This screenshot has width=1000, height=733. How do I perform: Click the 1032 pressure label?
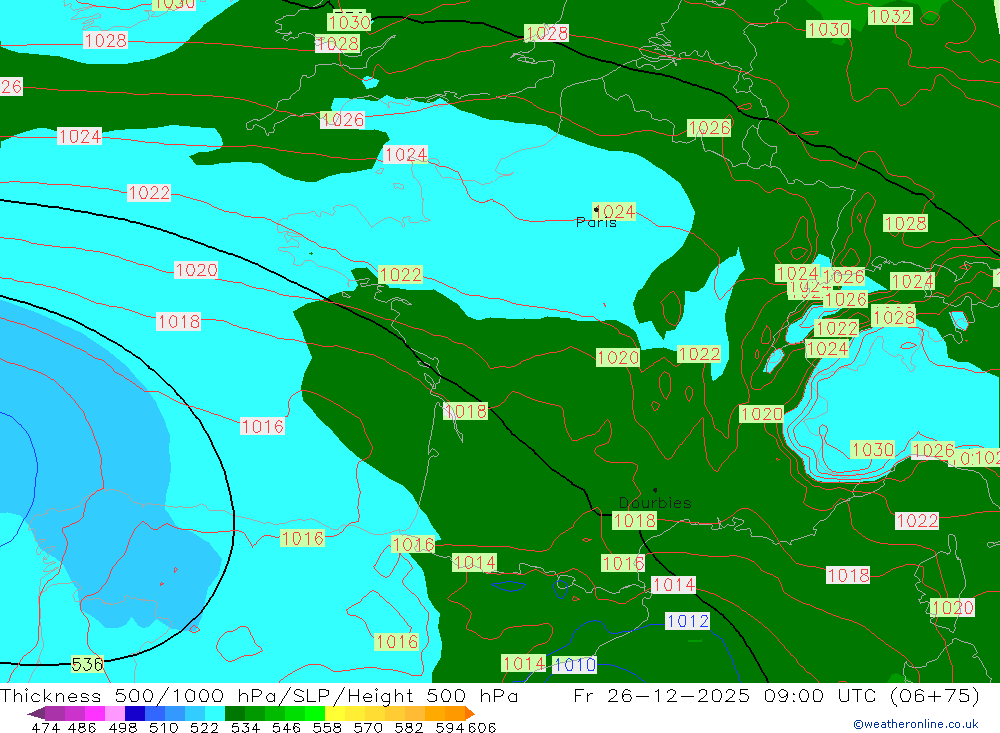pos(890,16)
